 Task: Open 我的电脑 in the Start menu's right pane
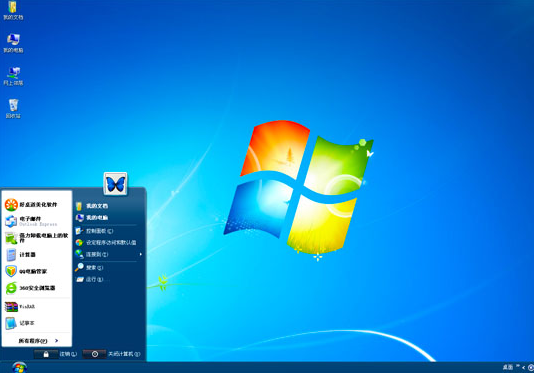[107, 218]
